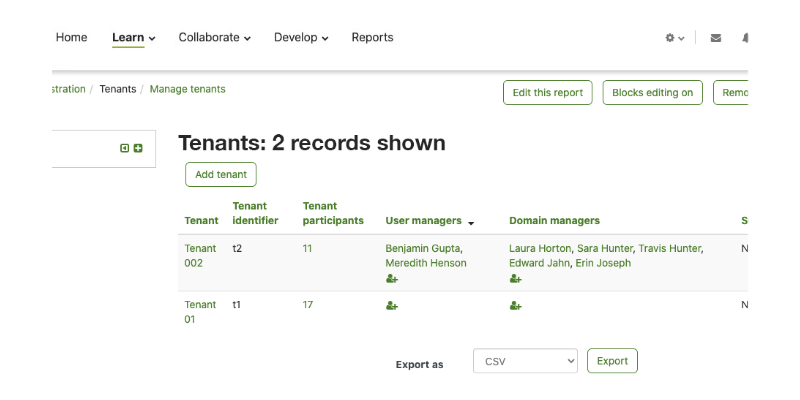This screenshot has height=400, width=800.
Task: Open the Reports menu item
Action: [372, 37]
